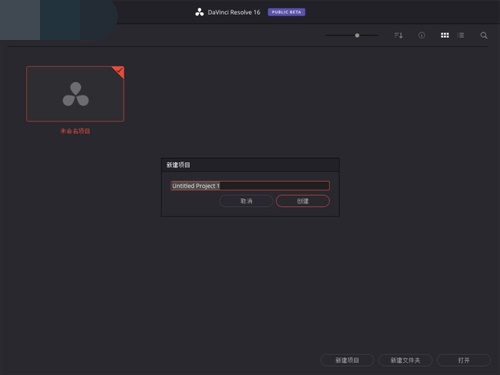Click the sort order icon
Image resolution: width=500 pixels, height=375 pixels.
pos(398,35)
